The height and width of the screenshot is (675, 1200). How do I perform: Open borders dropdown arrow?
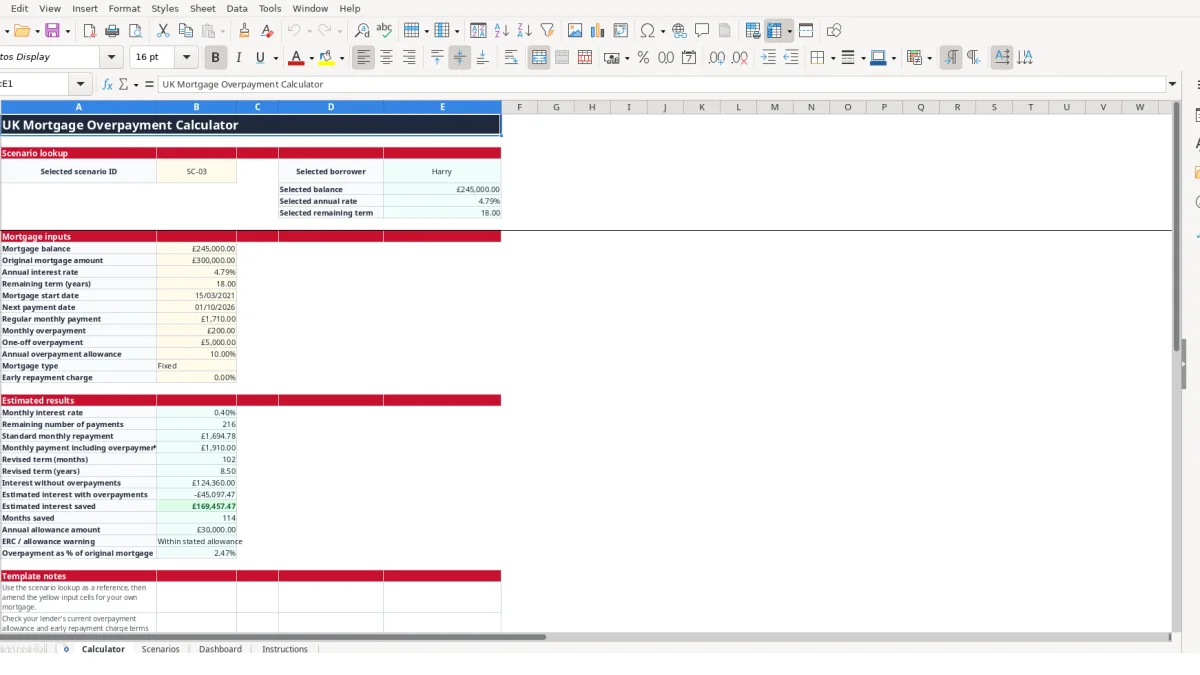(x=832, y=58)
